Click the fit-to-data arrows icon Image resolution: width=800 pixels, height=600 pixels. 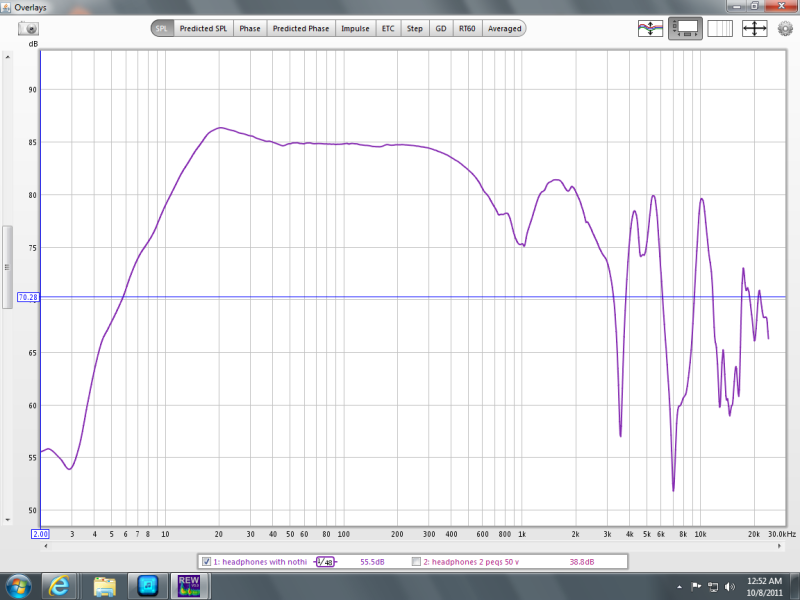[x=754, y=29]
